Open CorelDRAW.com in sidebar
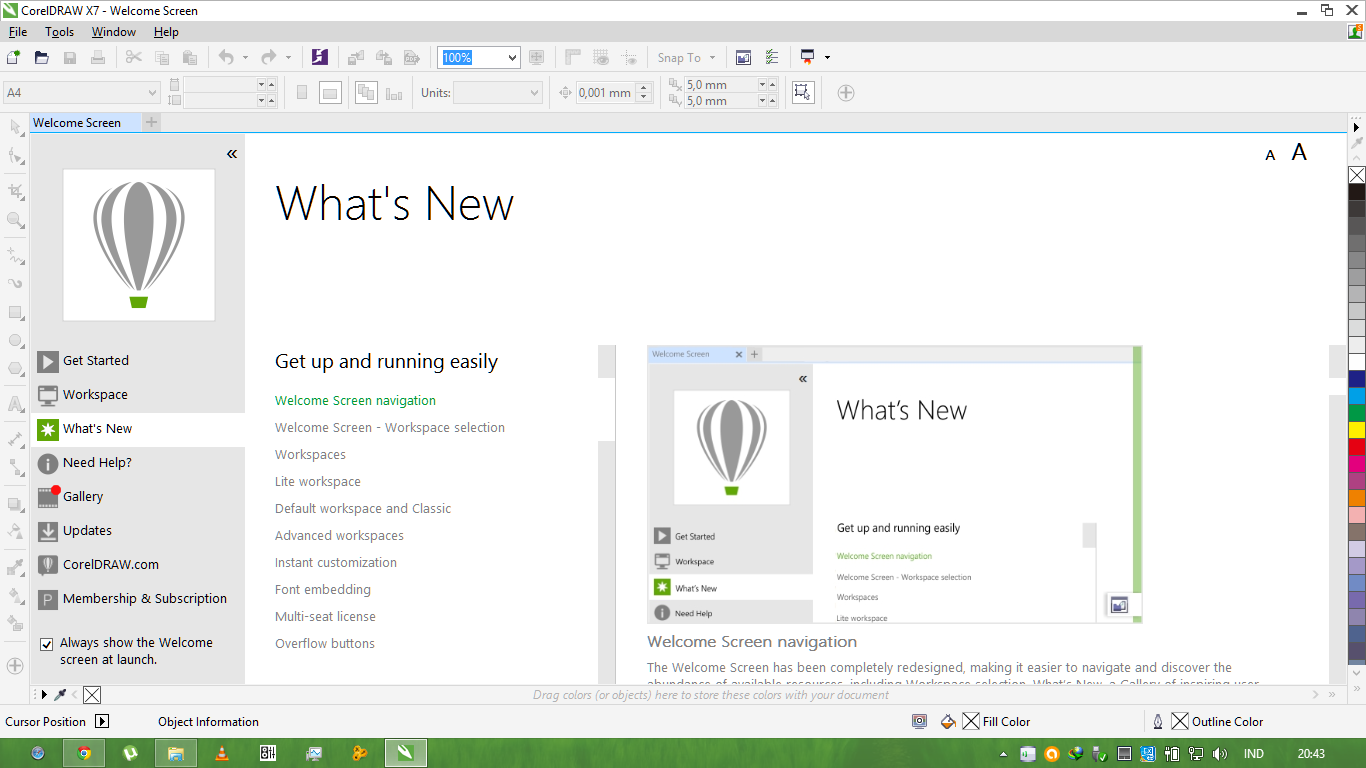 click(138, 565)
